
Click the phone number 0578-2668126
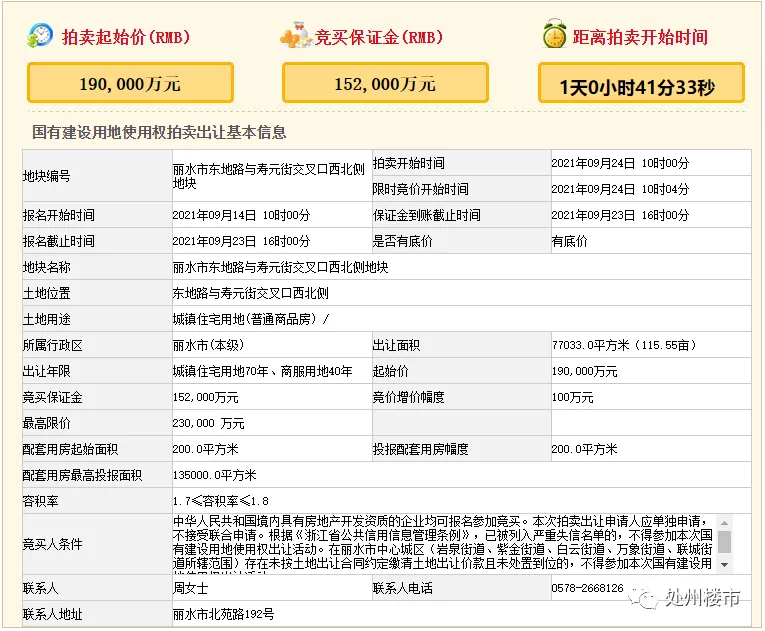[587, 589]
